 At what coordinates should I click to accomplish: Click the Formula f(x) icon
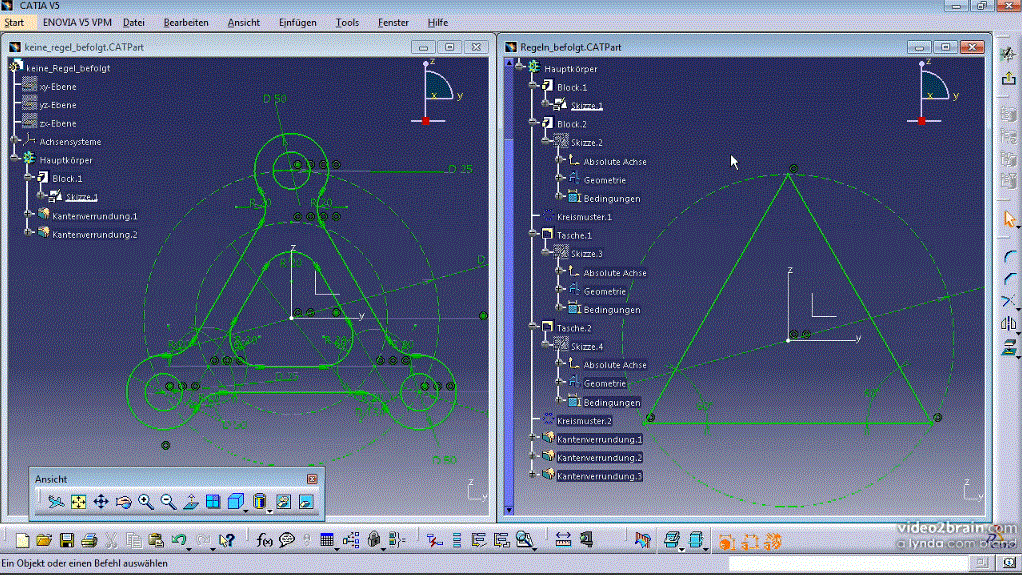point(265,540)
